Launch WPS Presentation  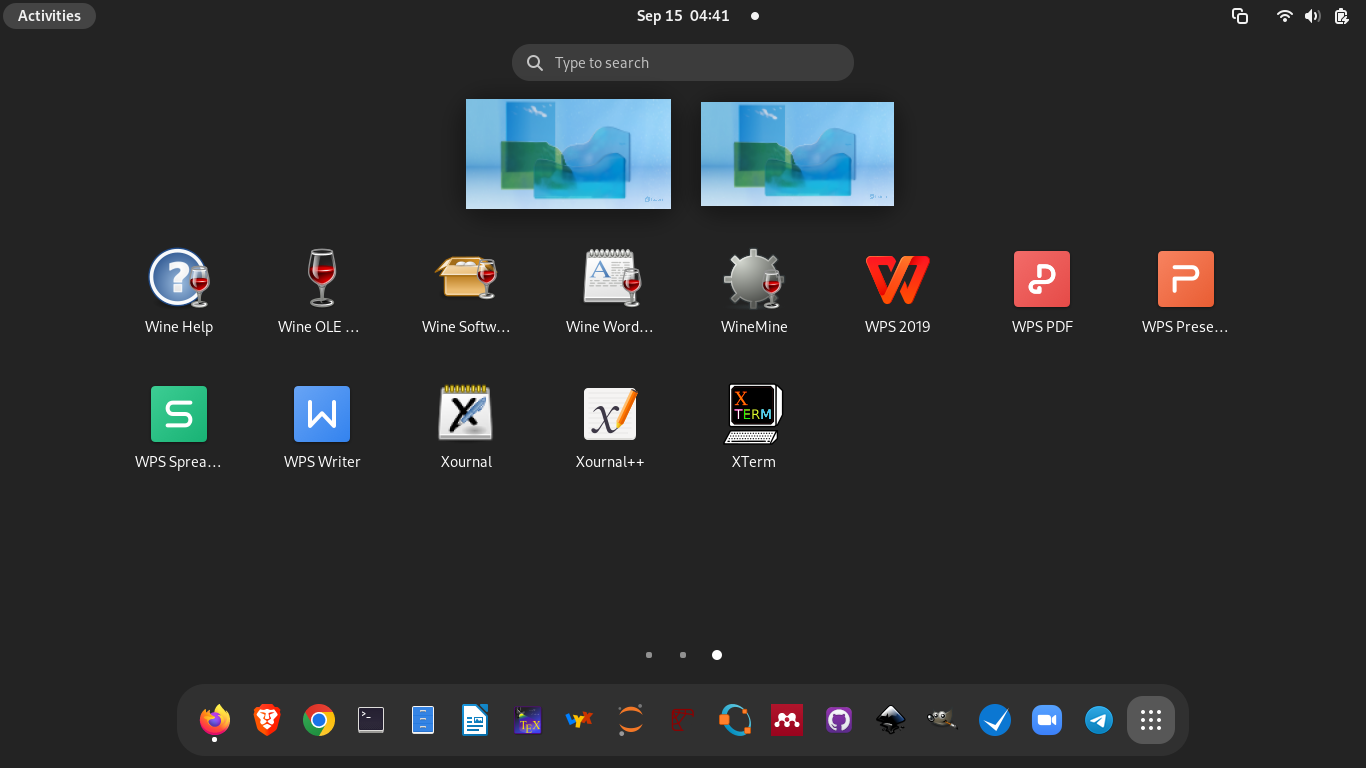[x=1185, y=279]
